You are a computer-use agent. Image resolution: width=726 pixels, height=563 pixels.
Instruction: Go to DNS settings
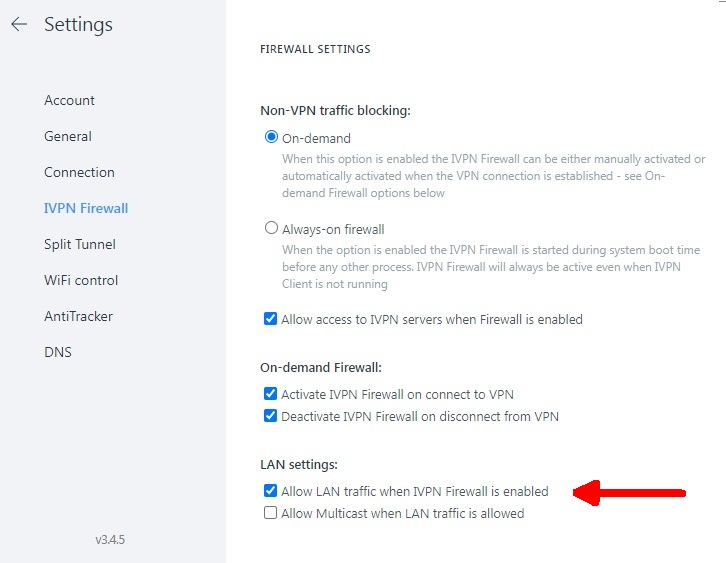click(58, 352)
